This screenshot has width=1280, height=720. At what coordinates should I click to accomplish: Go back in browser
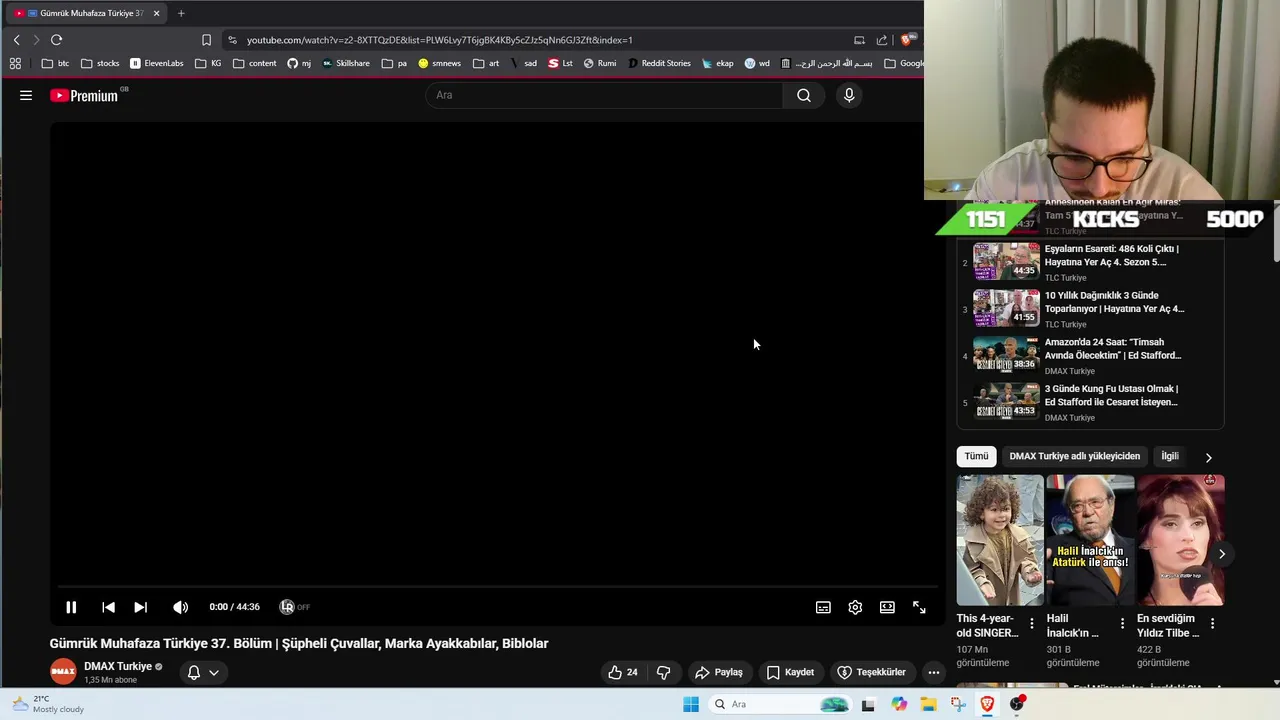point(16,40)
